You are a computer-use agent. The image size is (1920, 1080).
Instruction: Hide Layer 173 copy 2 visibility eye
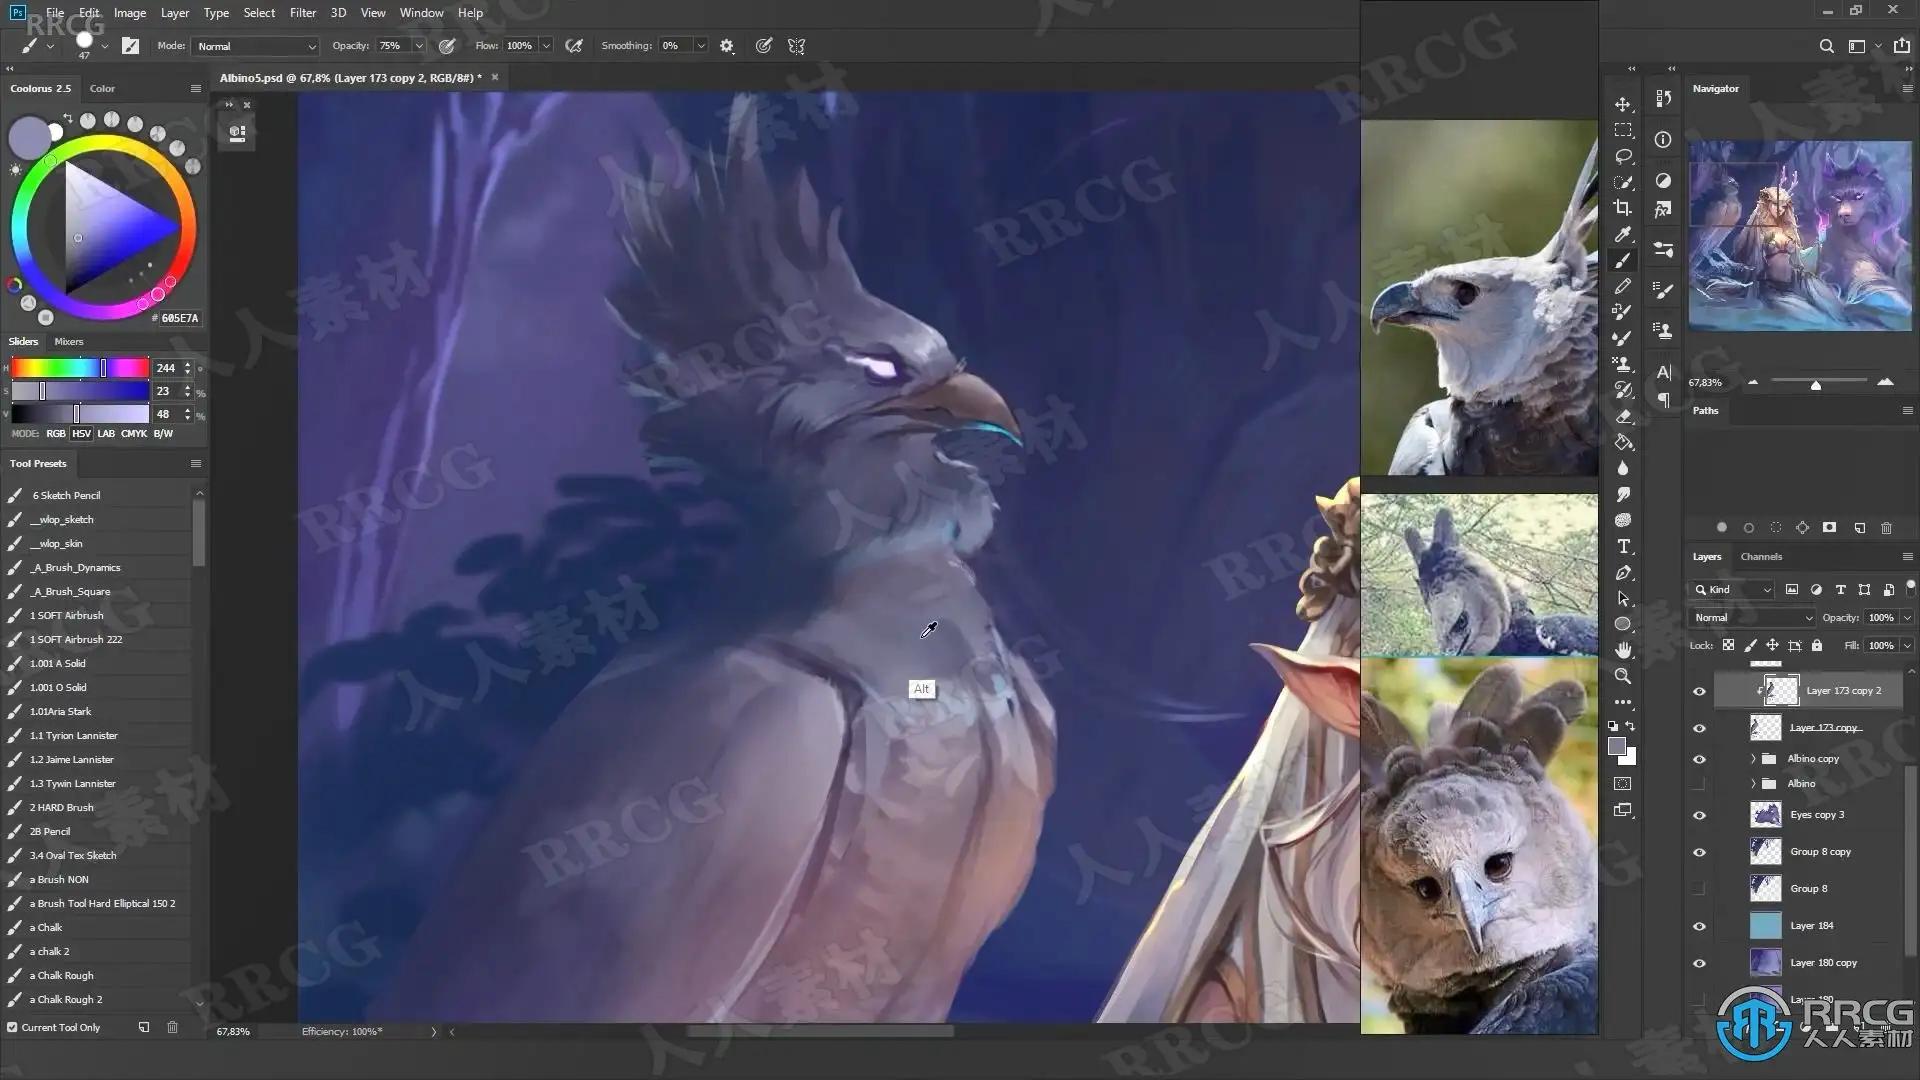coord(1699,691)
